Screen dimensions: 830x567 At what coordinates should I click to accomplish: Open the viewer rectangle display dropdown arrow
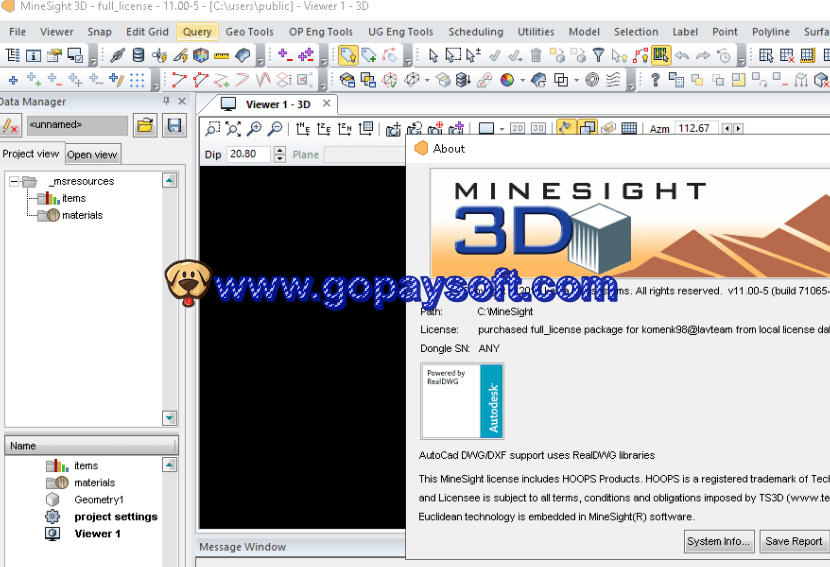[501, 129]
